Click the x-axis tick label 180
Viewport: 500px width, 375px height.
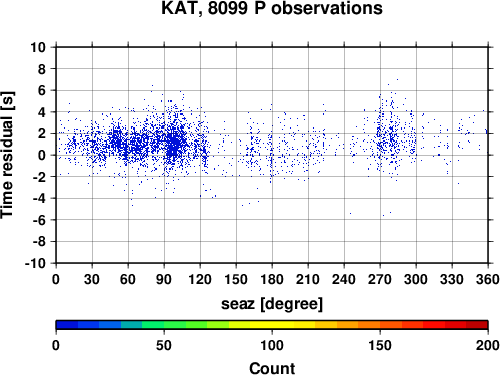[272, 279]
